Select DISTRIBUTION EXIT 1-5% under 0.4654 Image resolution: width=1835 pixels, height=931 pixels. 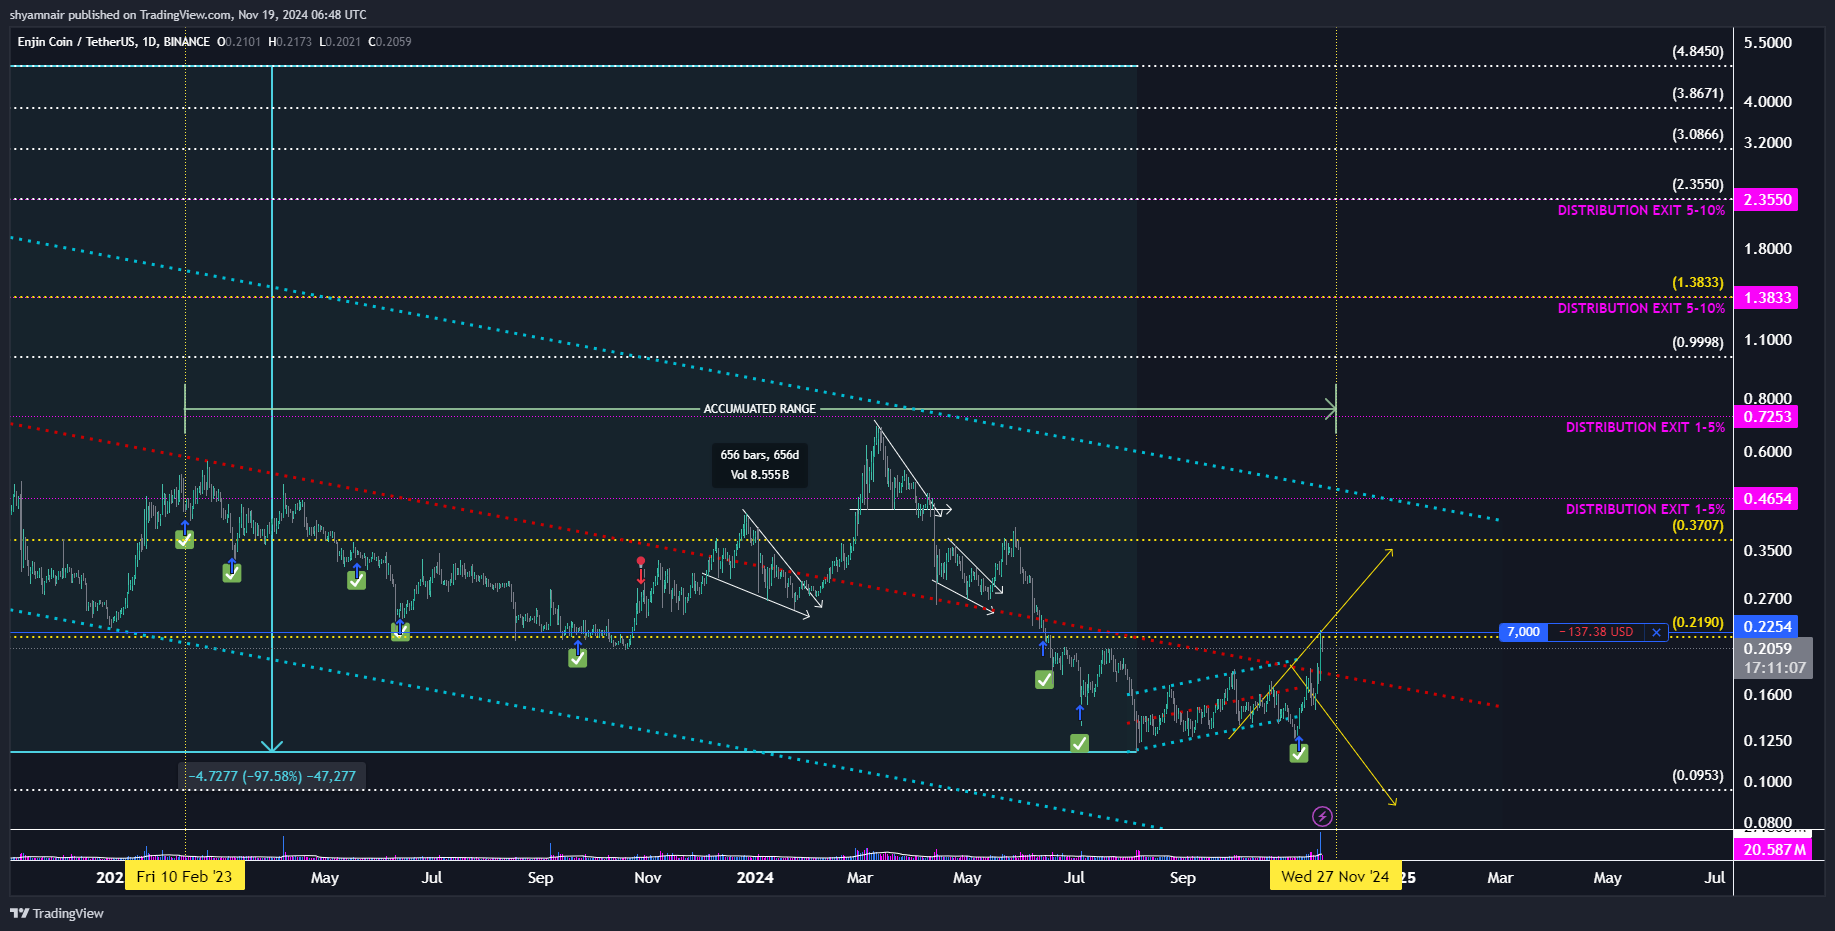pos(1645,510)
